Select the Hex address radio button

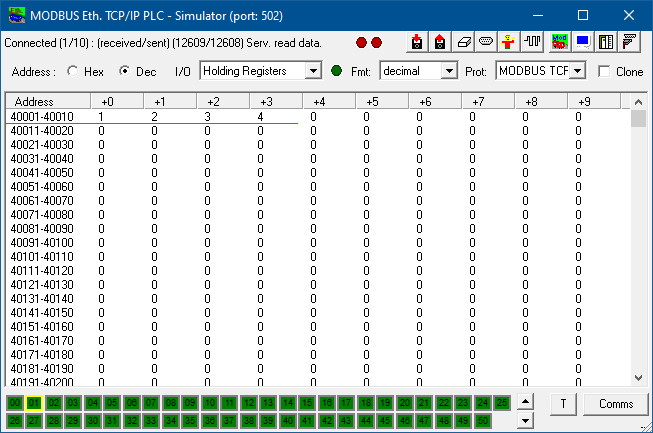click(x=73, y=71)
